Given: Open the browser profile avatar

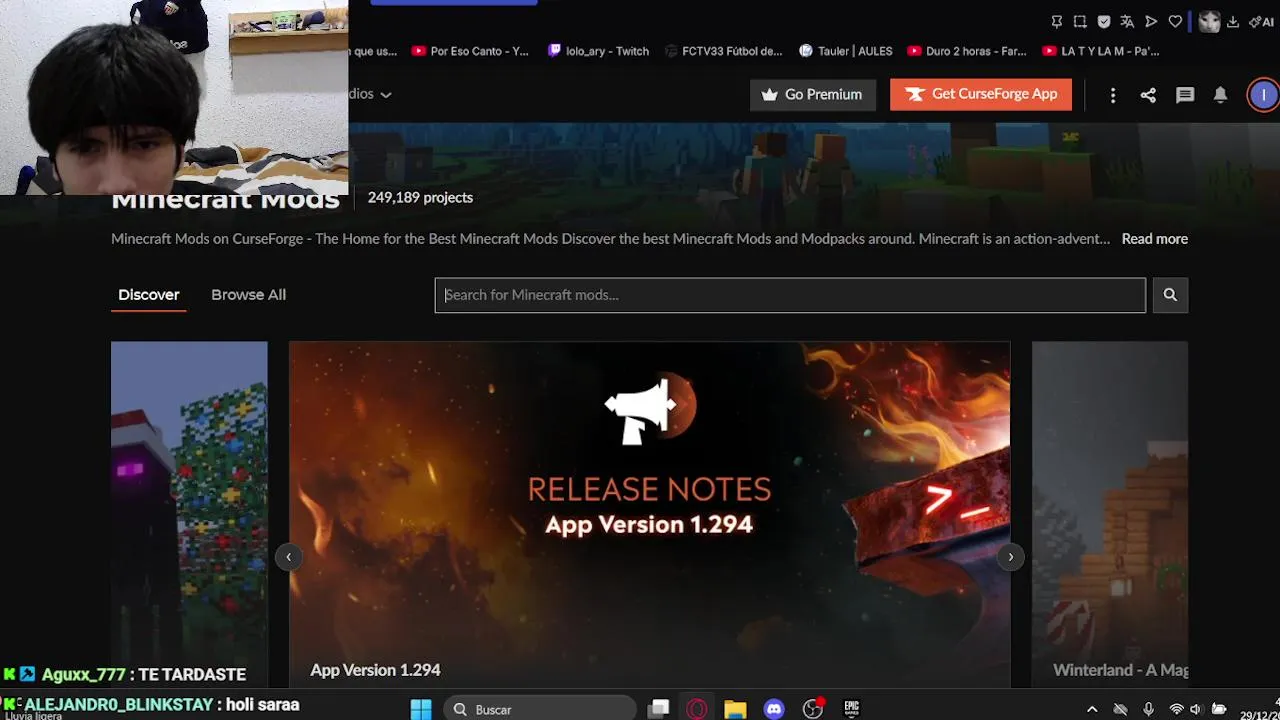Looking at the screenshot, I should (x=1209, y=22).
